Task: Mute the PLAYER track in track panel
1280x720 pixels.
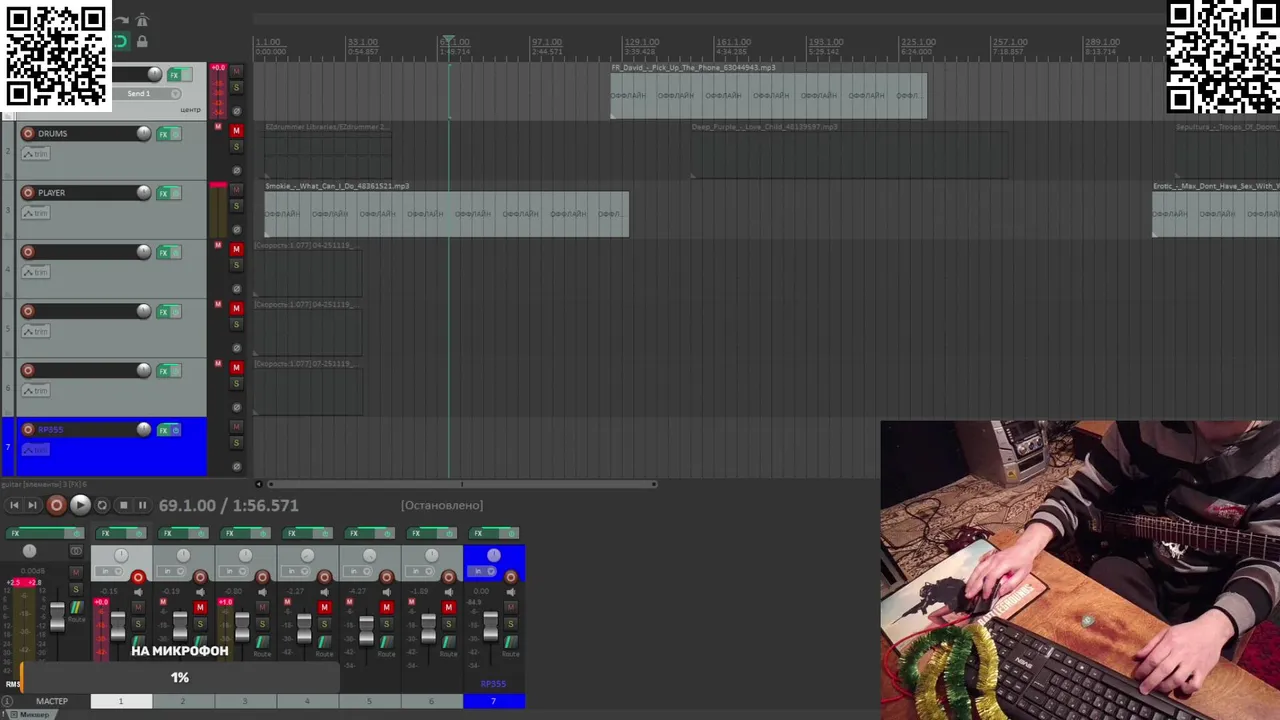Action: tap(236, 190)
